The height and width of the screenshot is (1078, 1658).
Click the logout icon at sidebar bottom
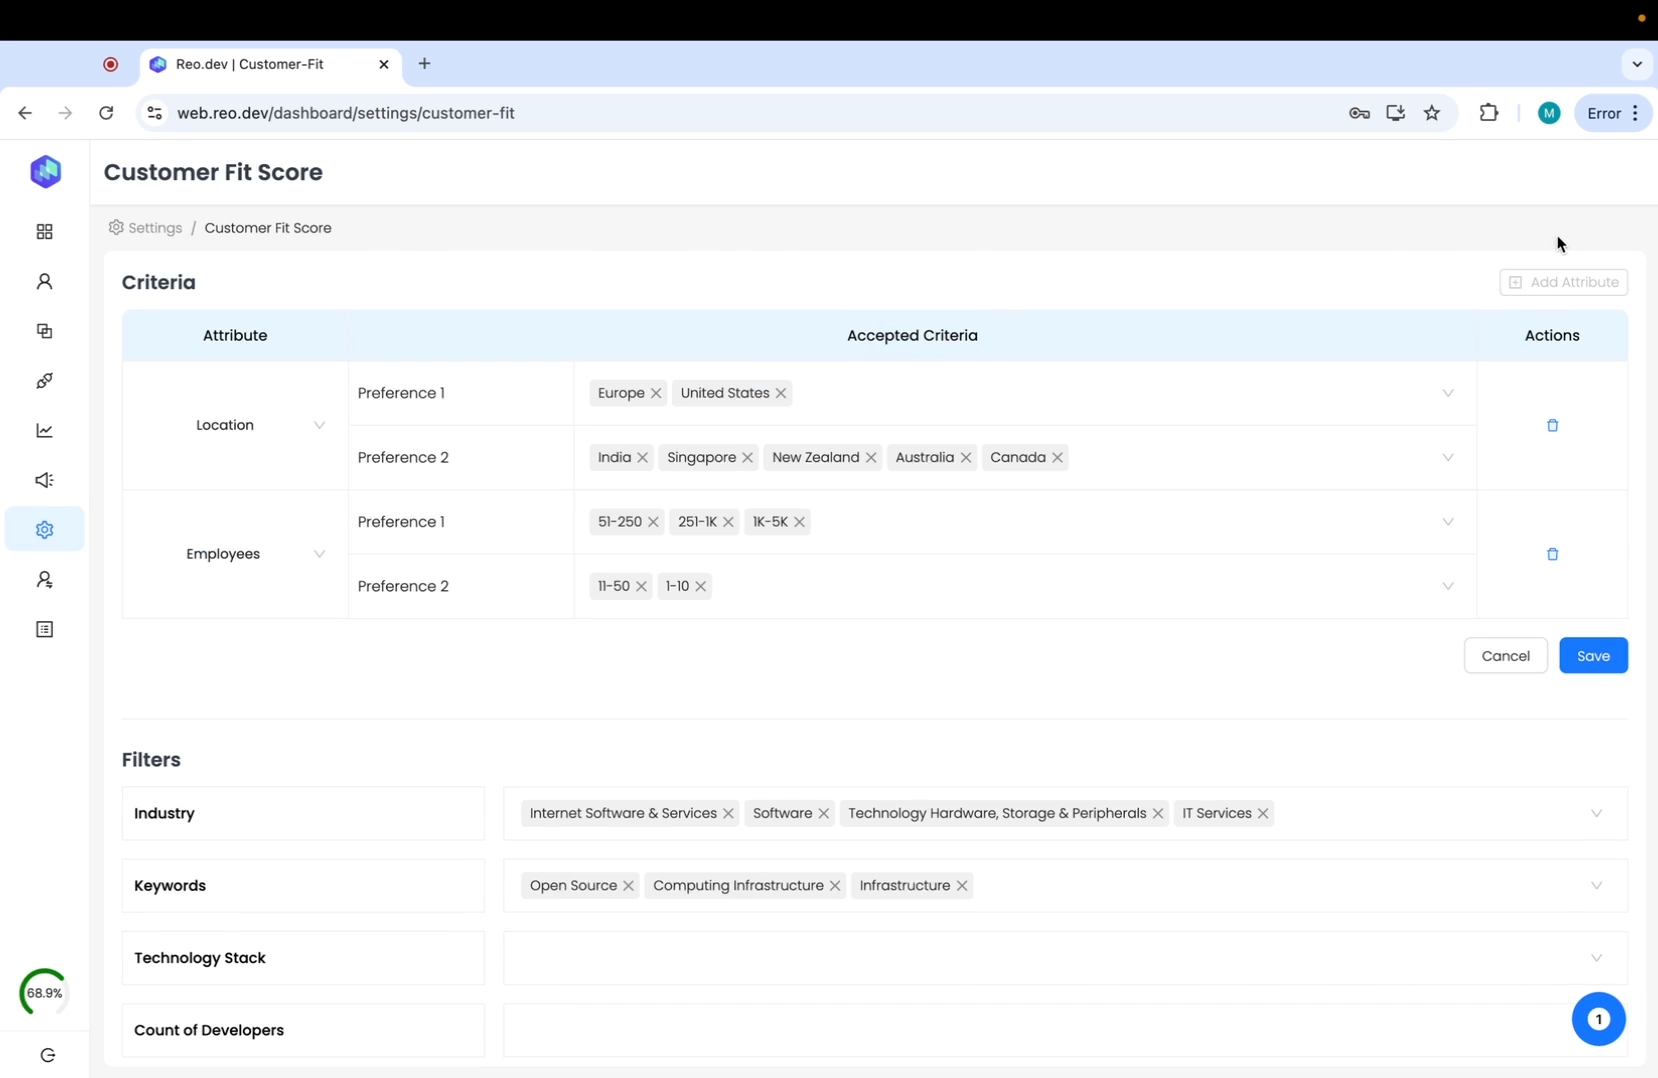(47, 1055)
